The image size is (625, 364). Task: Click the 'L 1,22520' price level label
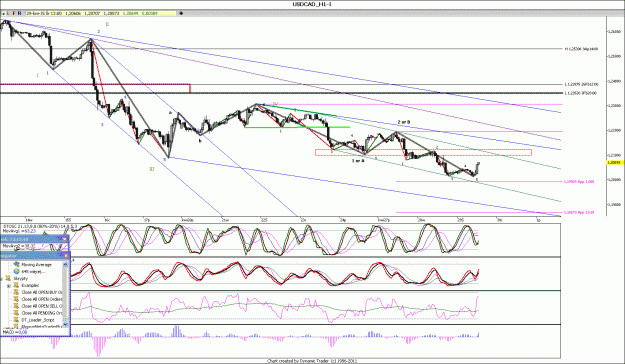pyautogui.click(x=581, y=93)
